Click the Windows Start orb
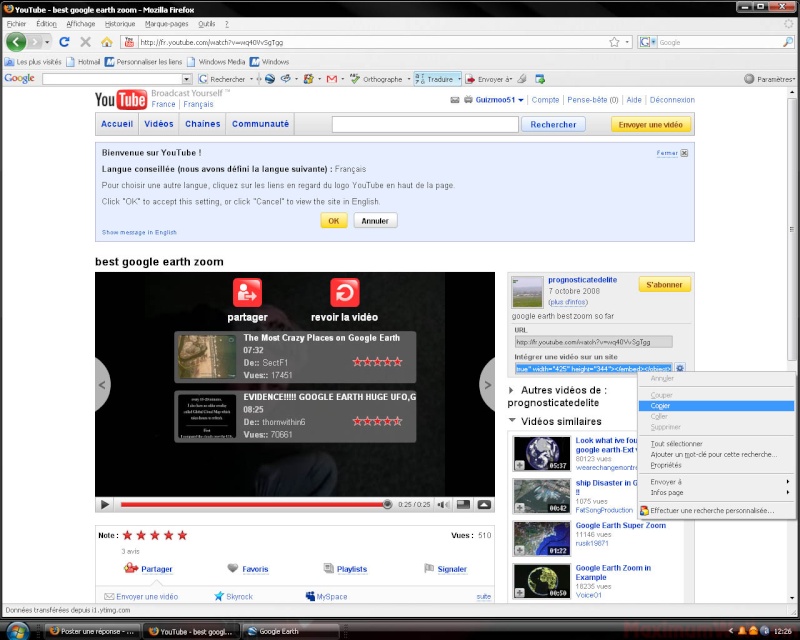The image size is (800, 640). pos(17,631)
